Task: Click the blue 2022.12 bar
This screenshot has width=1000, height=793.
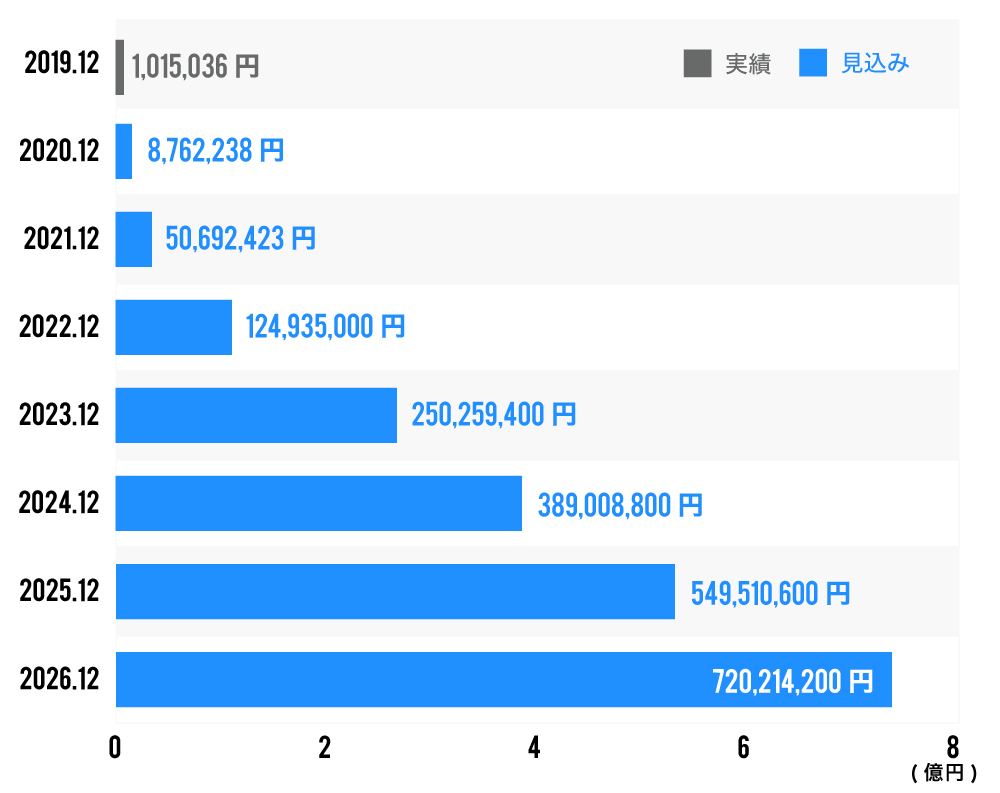Action: click(x=174, y=327)
